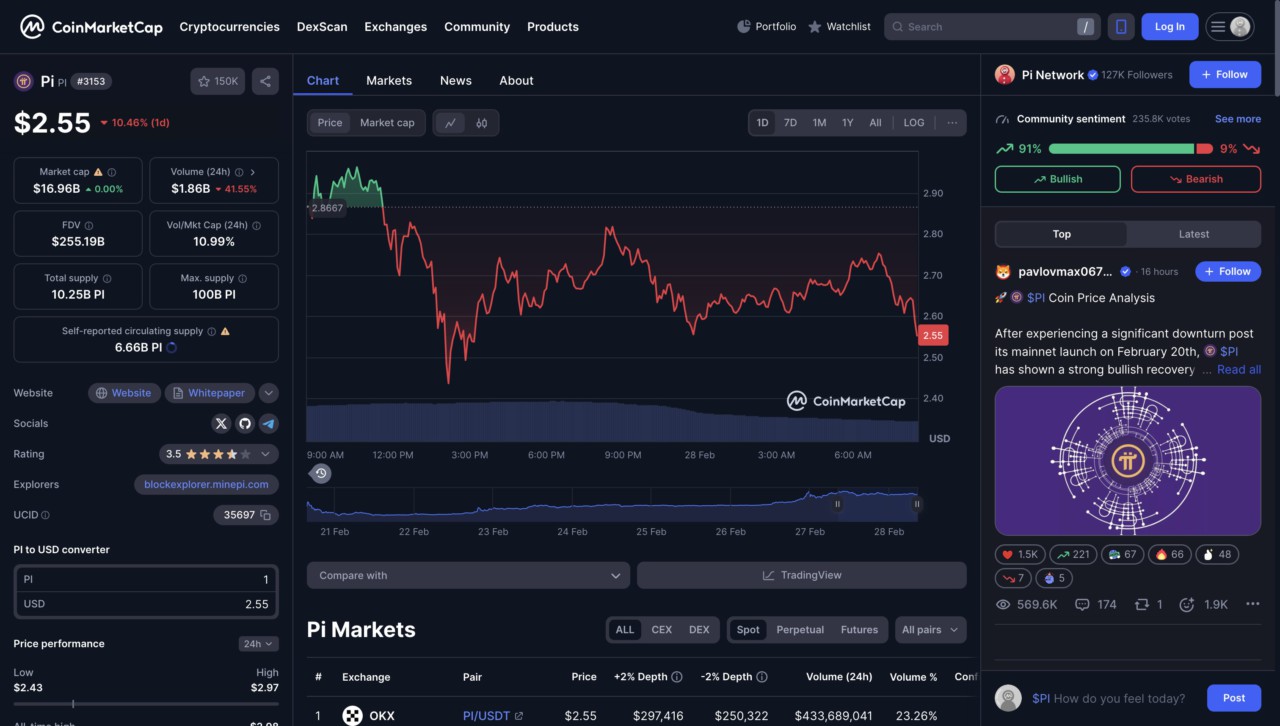Switch to the Markets tab
Image resolution: width=1280 pixels, height=726 pixels.
click(x=389, y=80)
